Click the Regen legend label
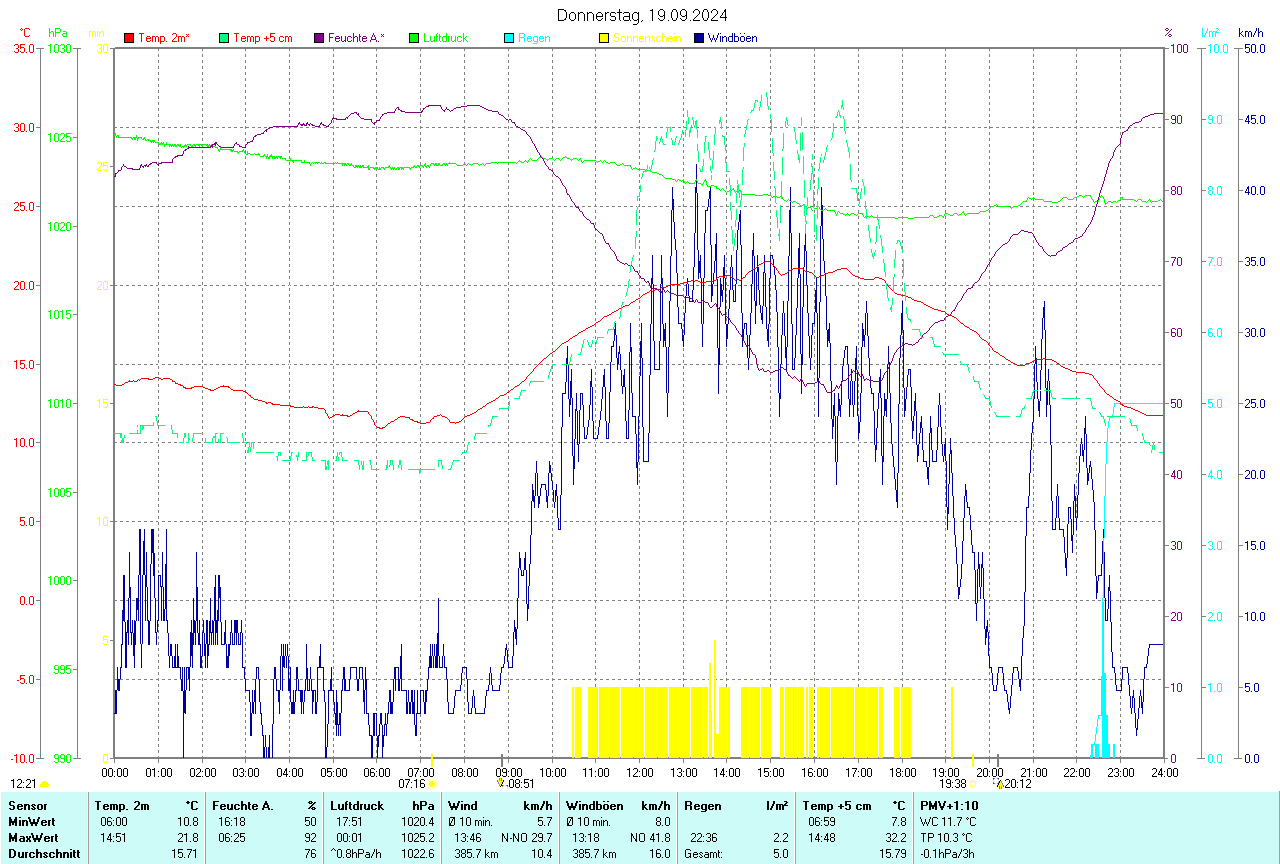 tap(533, 38)
